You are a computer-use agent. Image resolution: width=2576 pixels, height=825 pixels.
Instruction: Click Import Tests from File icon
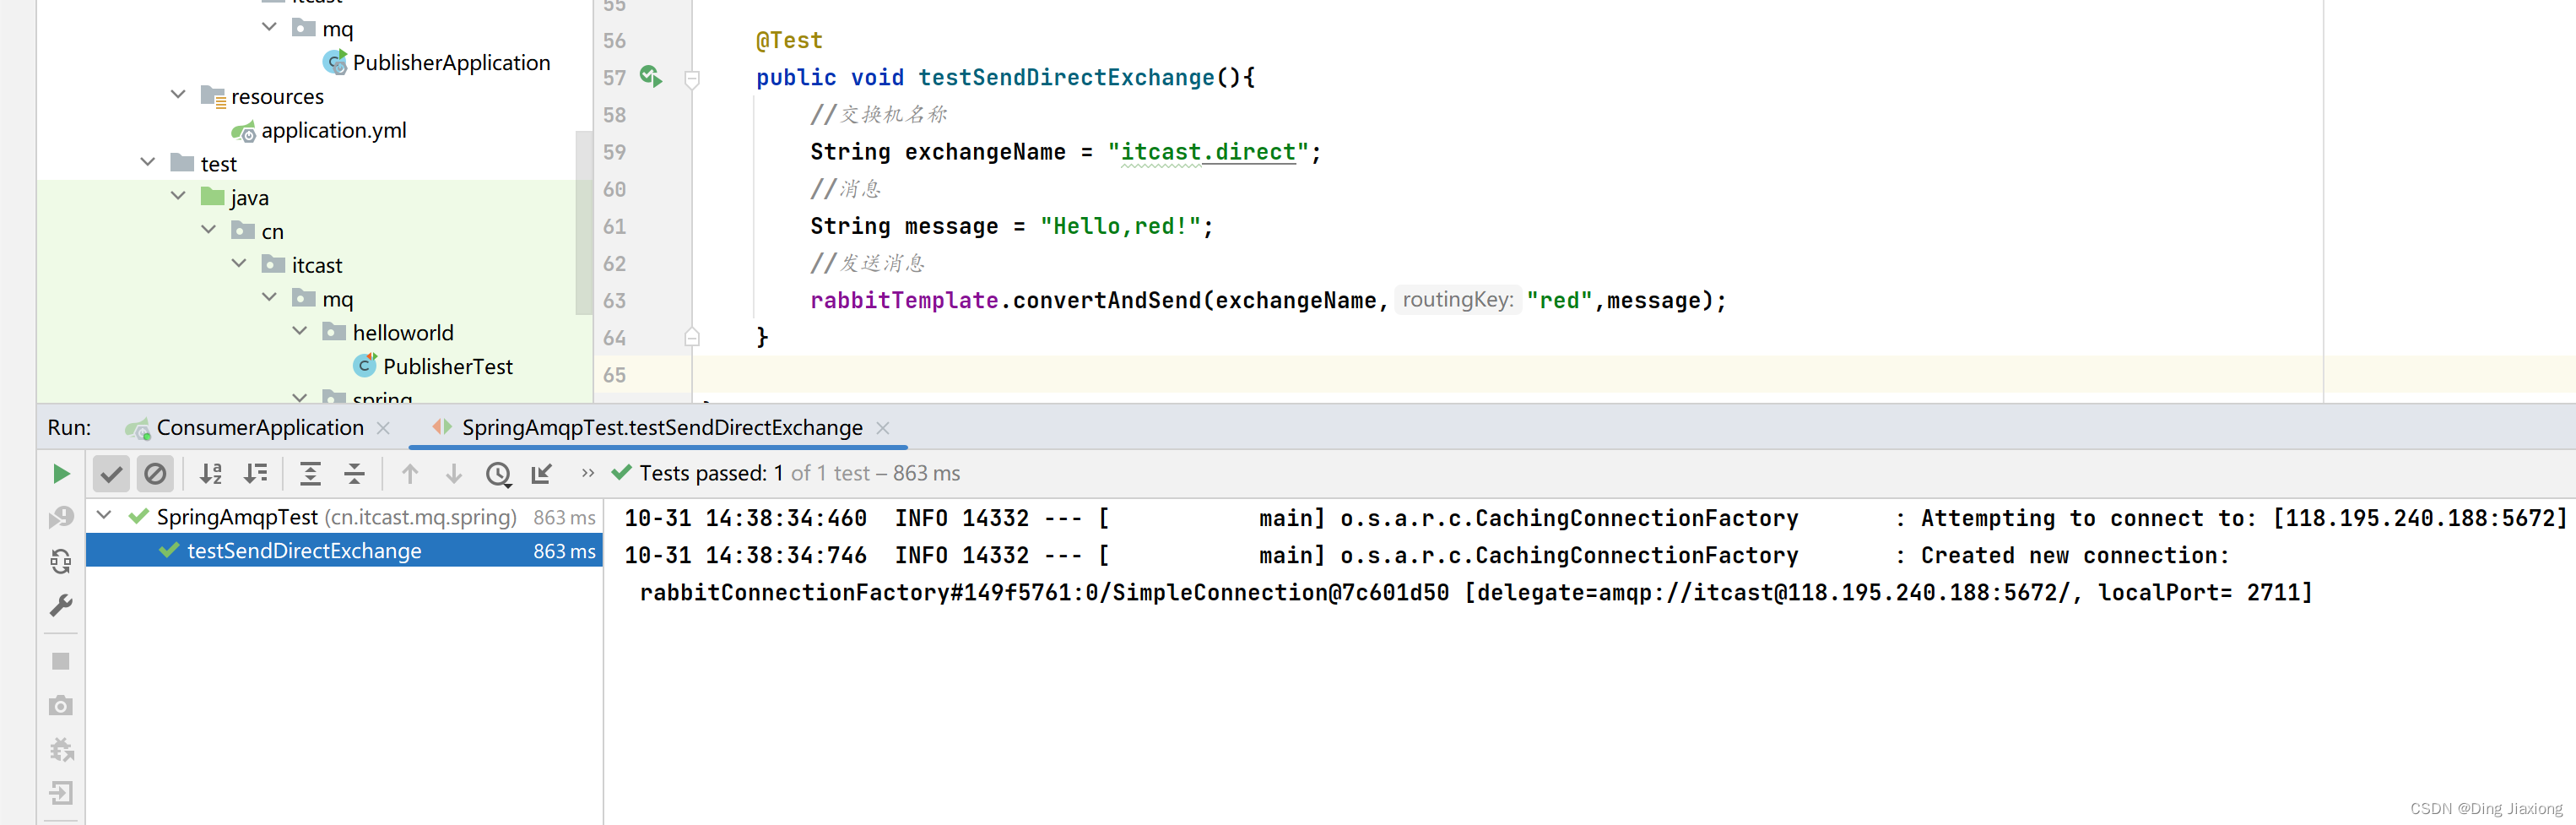542,473
